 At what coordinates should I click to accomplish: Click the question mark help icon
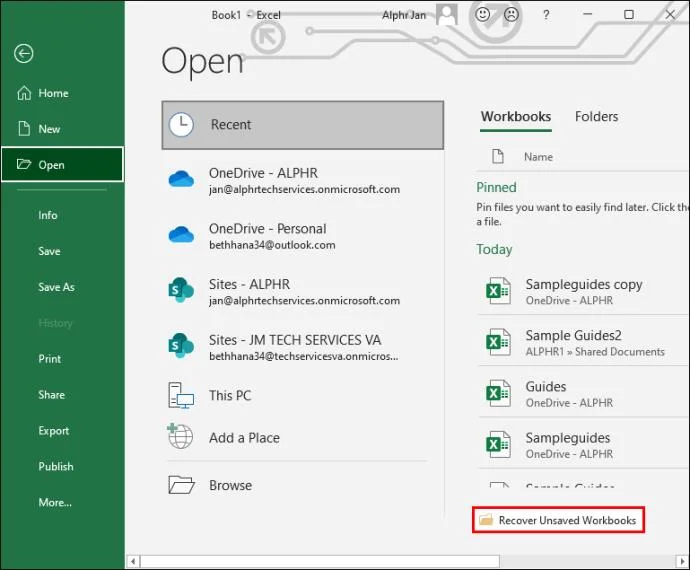point(546,15)
